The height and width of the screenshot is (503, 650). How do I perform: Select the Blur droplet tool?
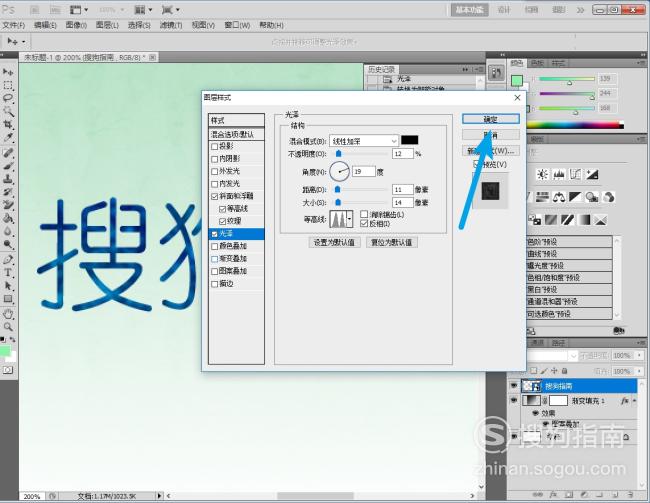[x=8, y=231]
